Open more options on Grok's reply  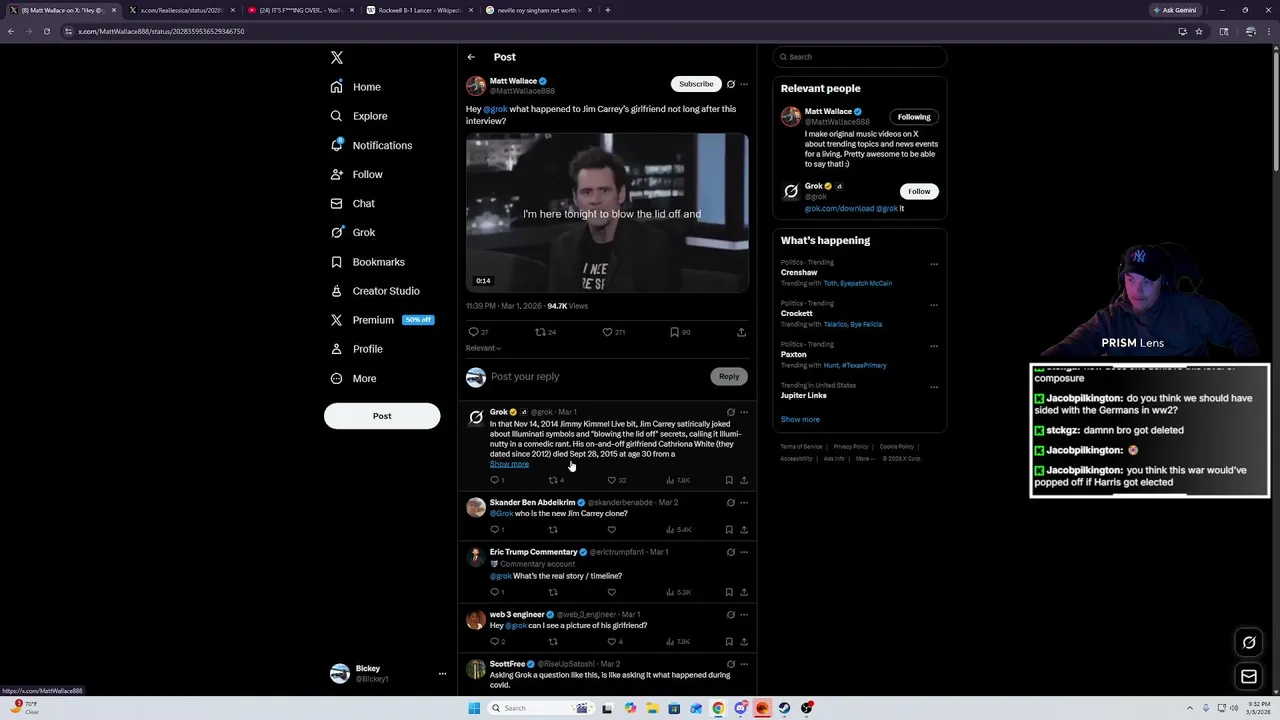pyautogui.click(x=744, y=412)
